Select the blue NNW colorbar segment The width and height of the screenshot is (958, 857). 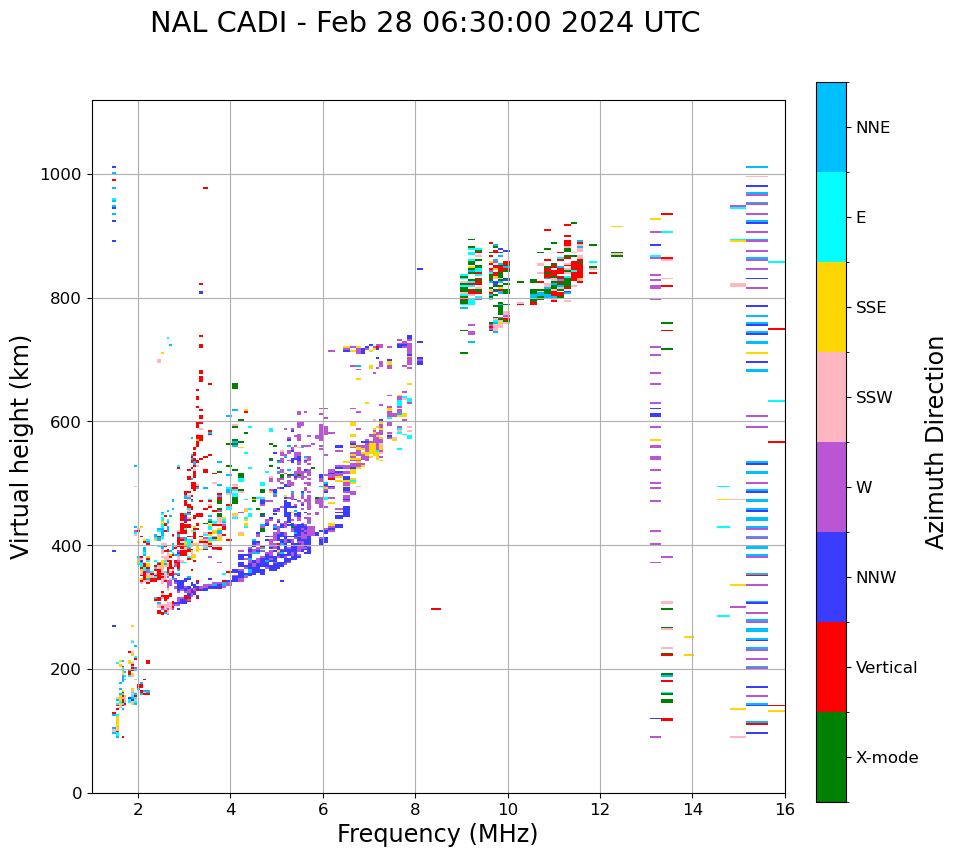pos(831,577)
